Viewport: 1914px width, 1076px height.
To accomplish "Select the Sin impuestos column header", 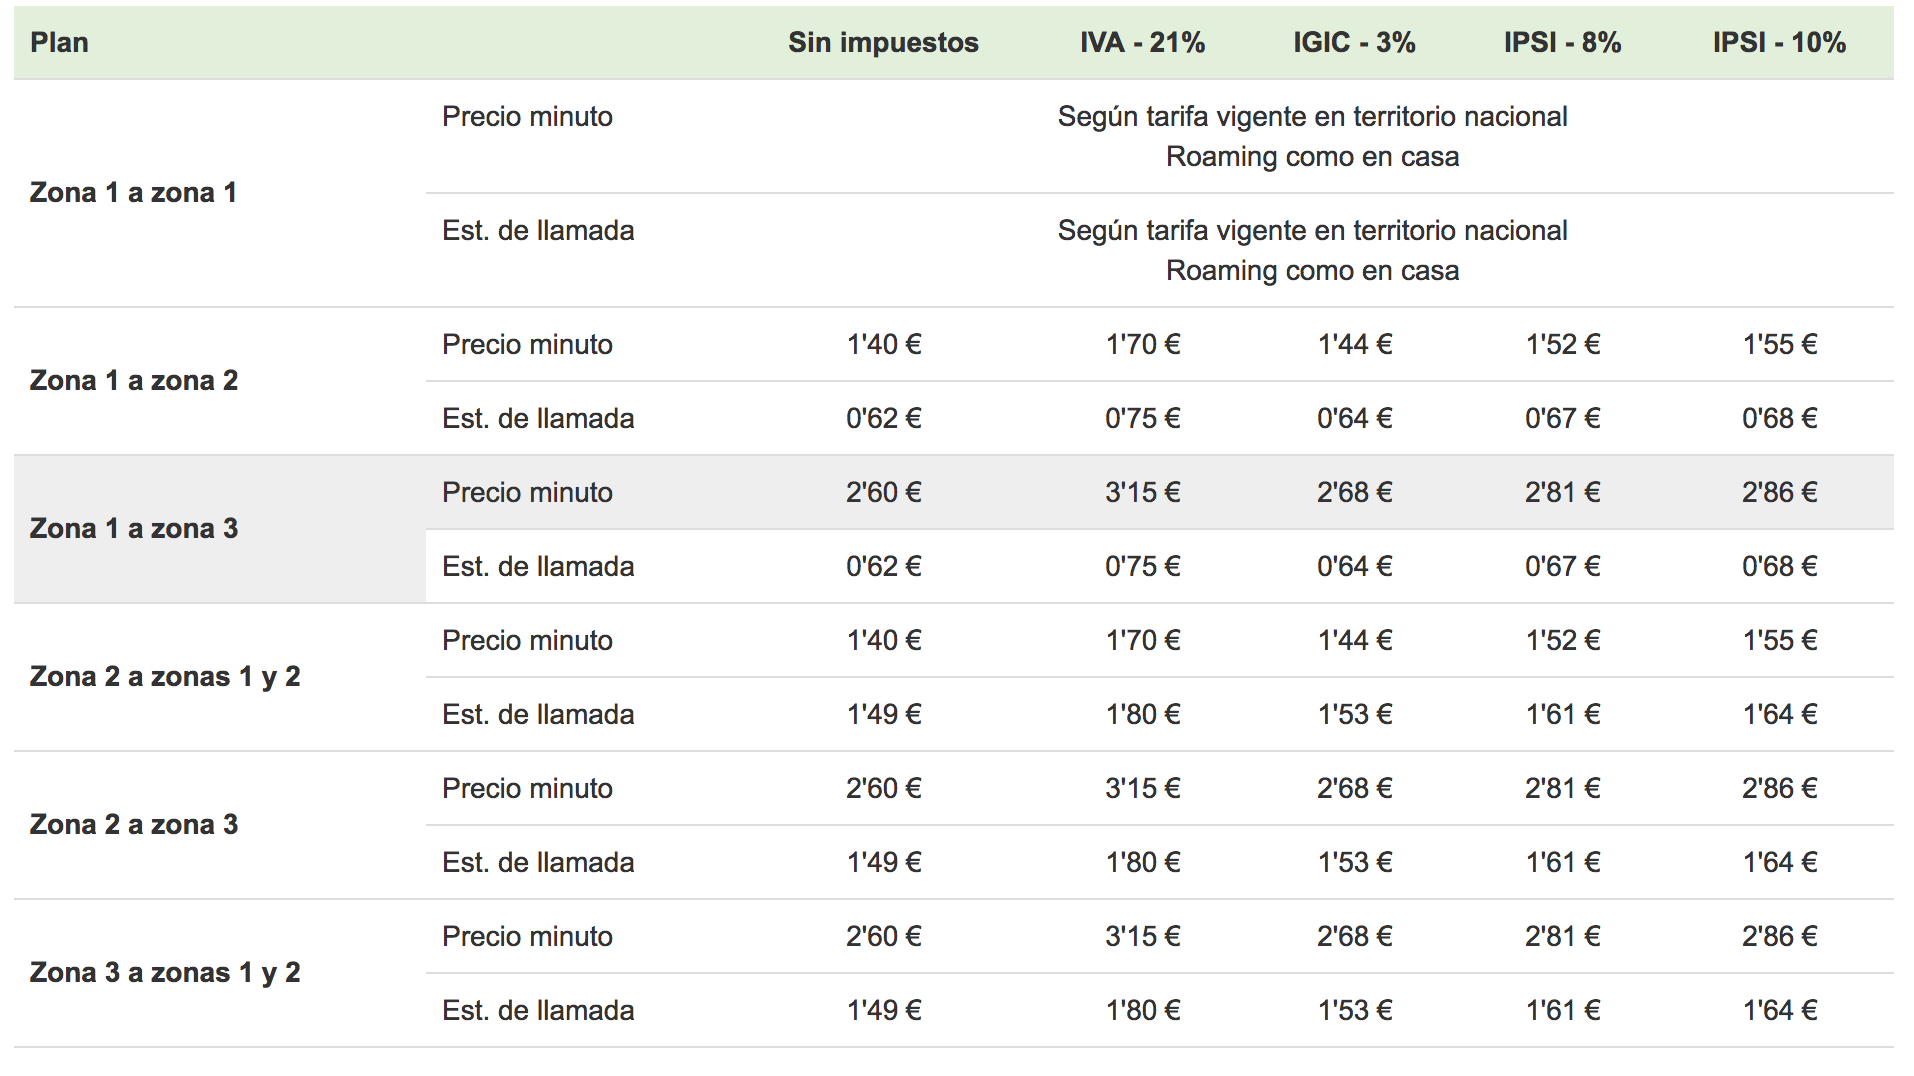I will 883,43.
